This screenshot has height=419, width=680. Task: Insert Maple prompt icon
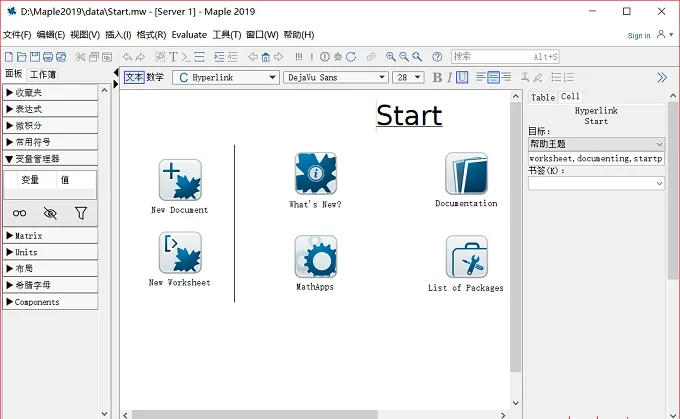[x=186, y=57]
